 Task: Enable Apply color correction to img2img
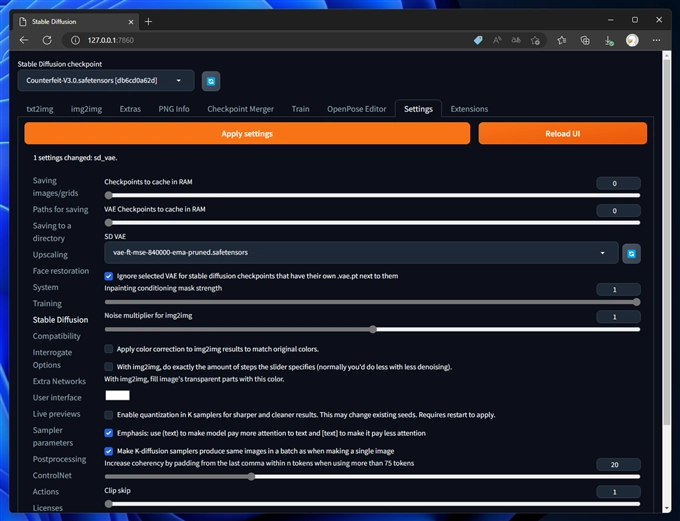coord(109,349)
